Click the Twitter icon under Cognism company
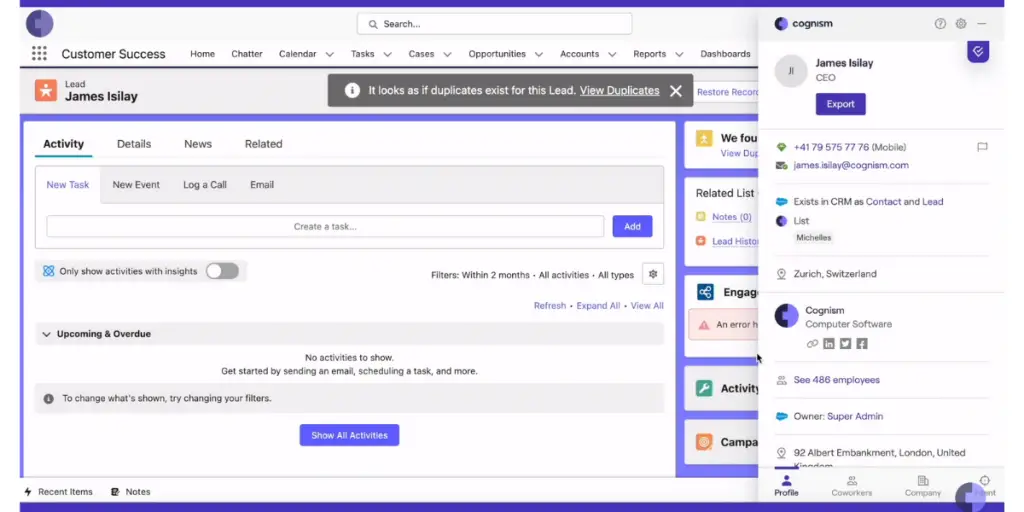This screenshot has height=512, width=1024. pos(845,344)
